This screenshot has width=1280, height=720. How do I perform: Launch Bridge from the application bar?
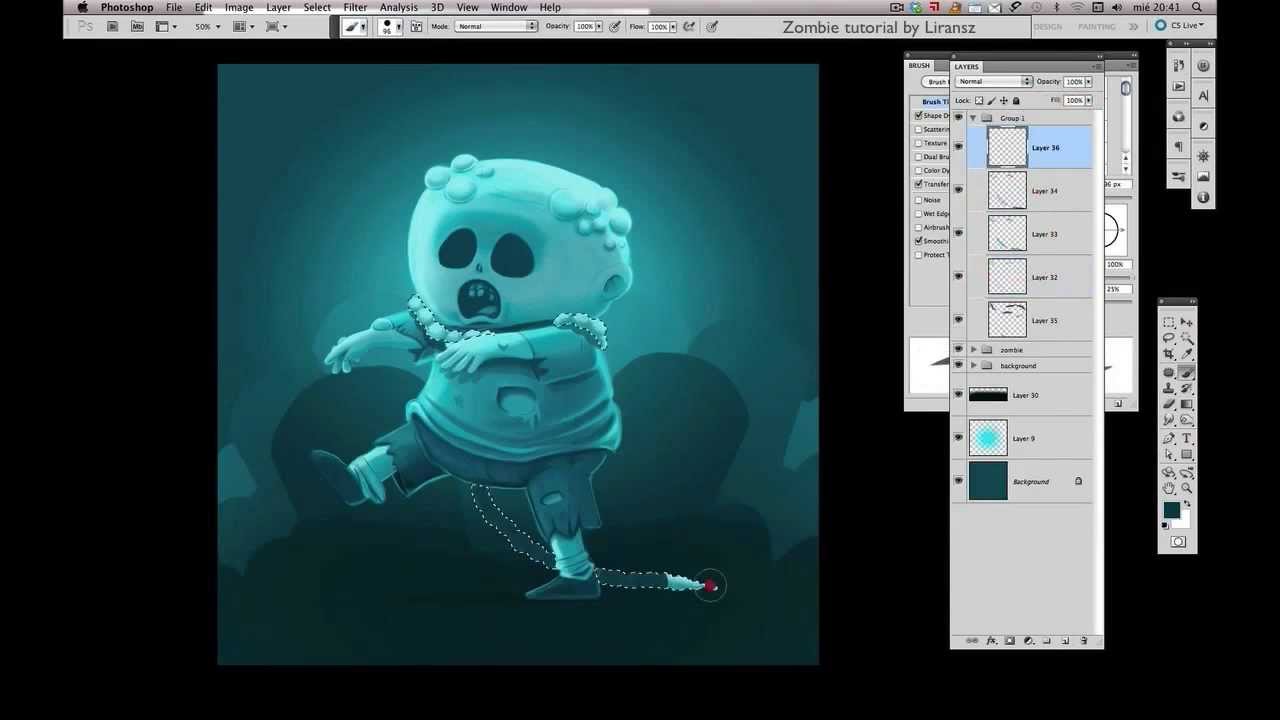112,26
